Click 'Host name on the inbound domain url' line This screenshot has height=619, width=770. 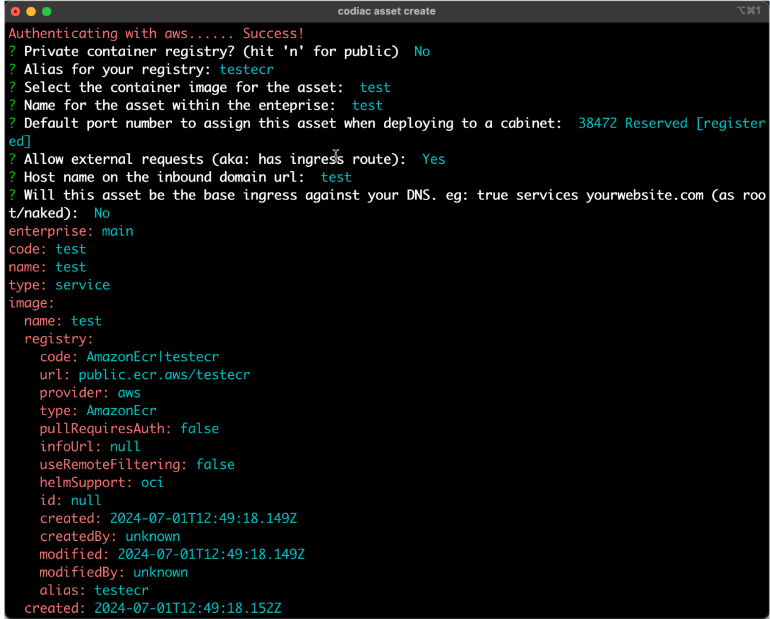tap(180, 177)
